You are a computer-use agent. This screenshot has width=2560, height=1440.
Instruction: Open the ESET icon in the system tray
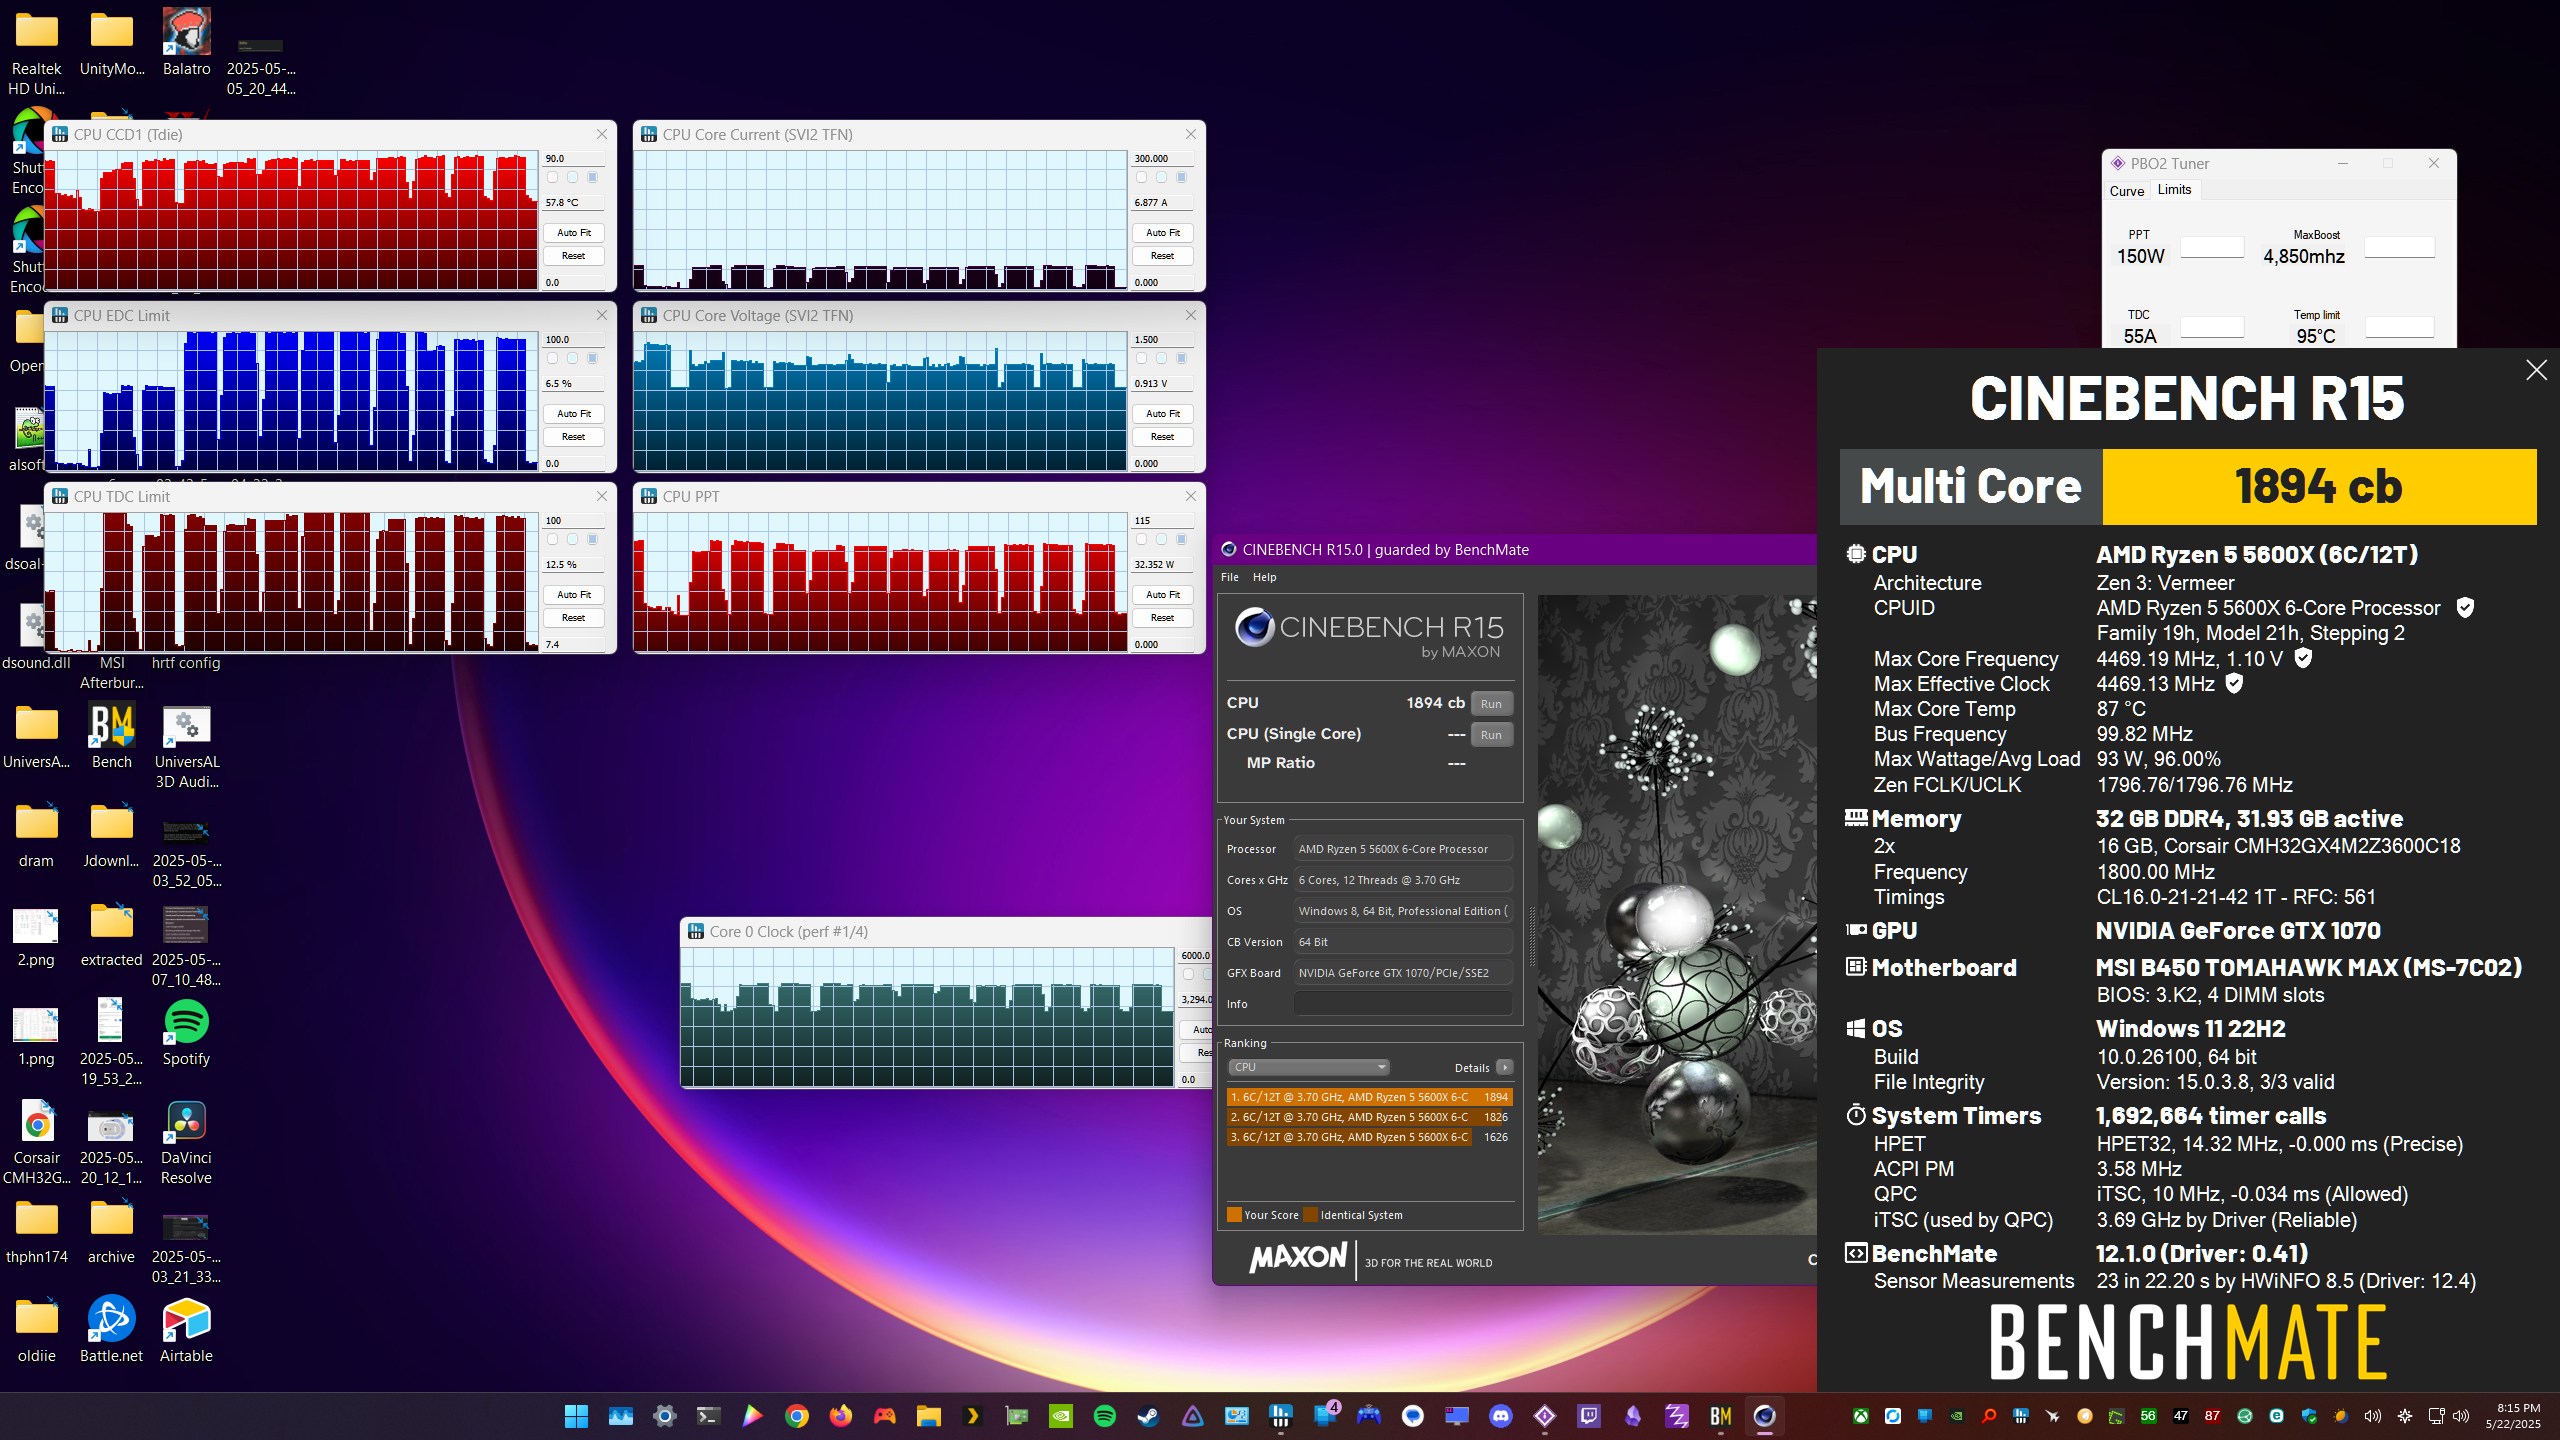click(2276, 1416)
